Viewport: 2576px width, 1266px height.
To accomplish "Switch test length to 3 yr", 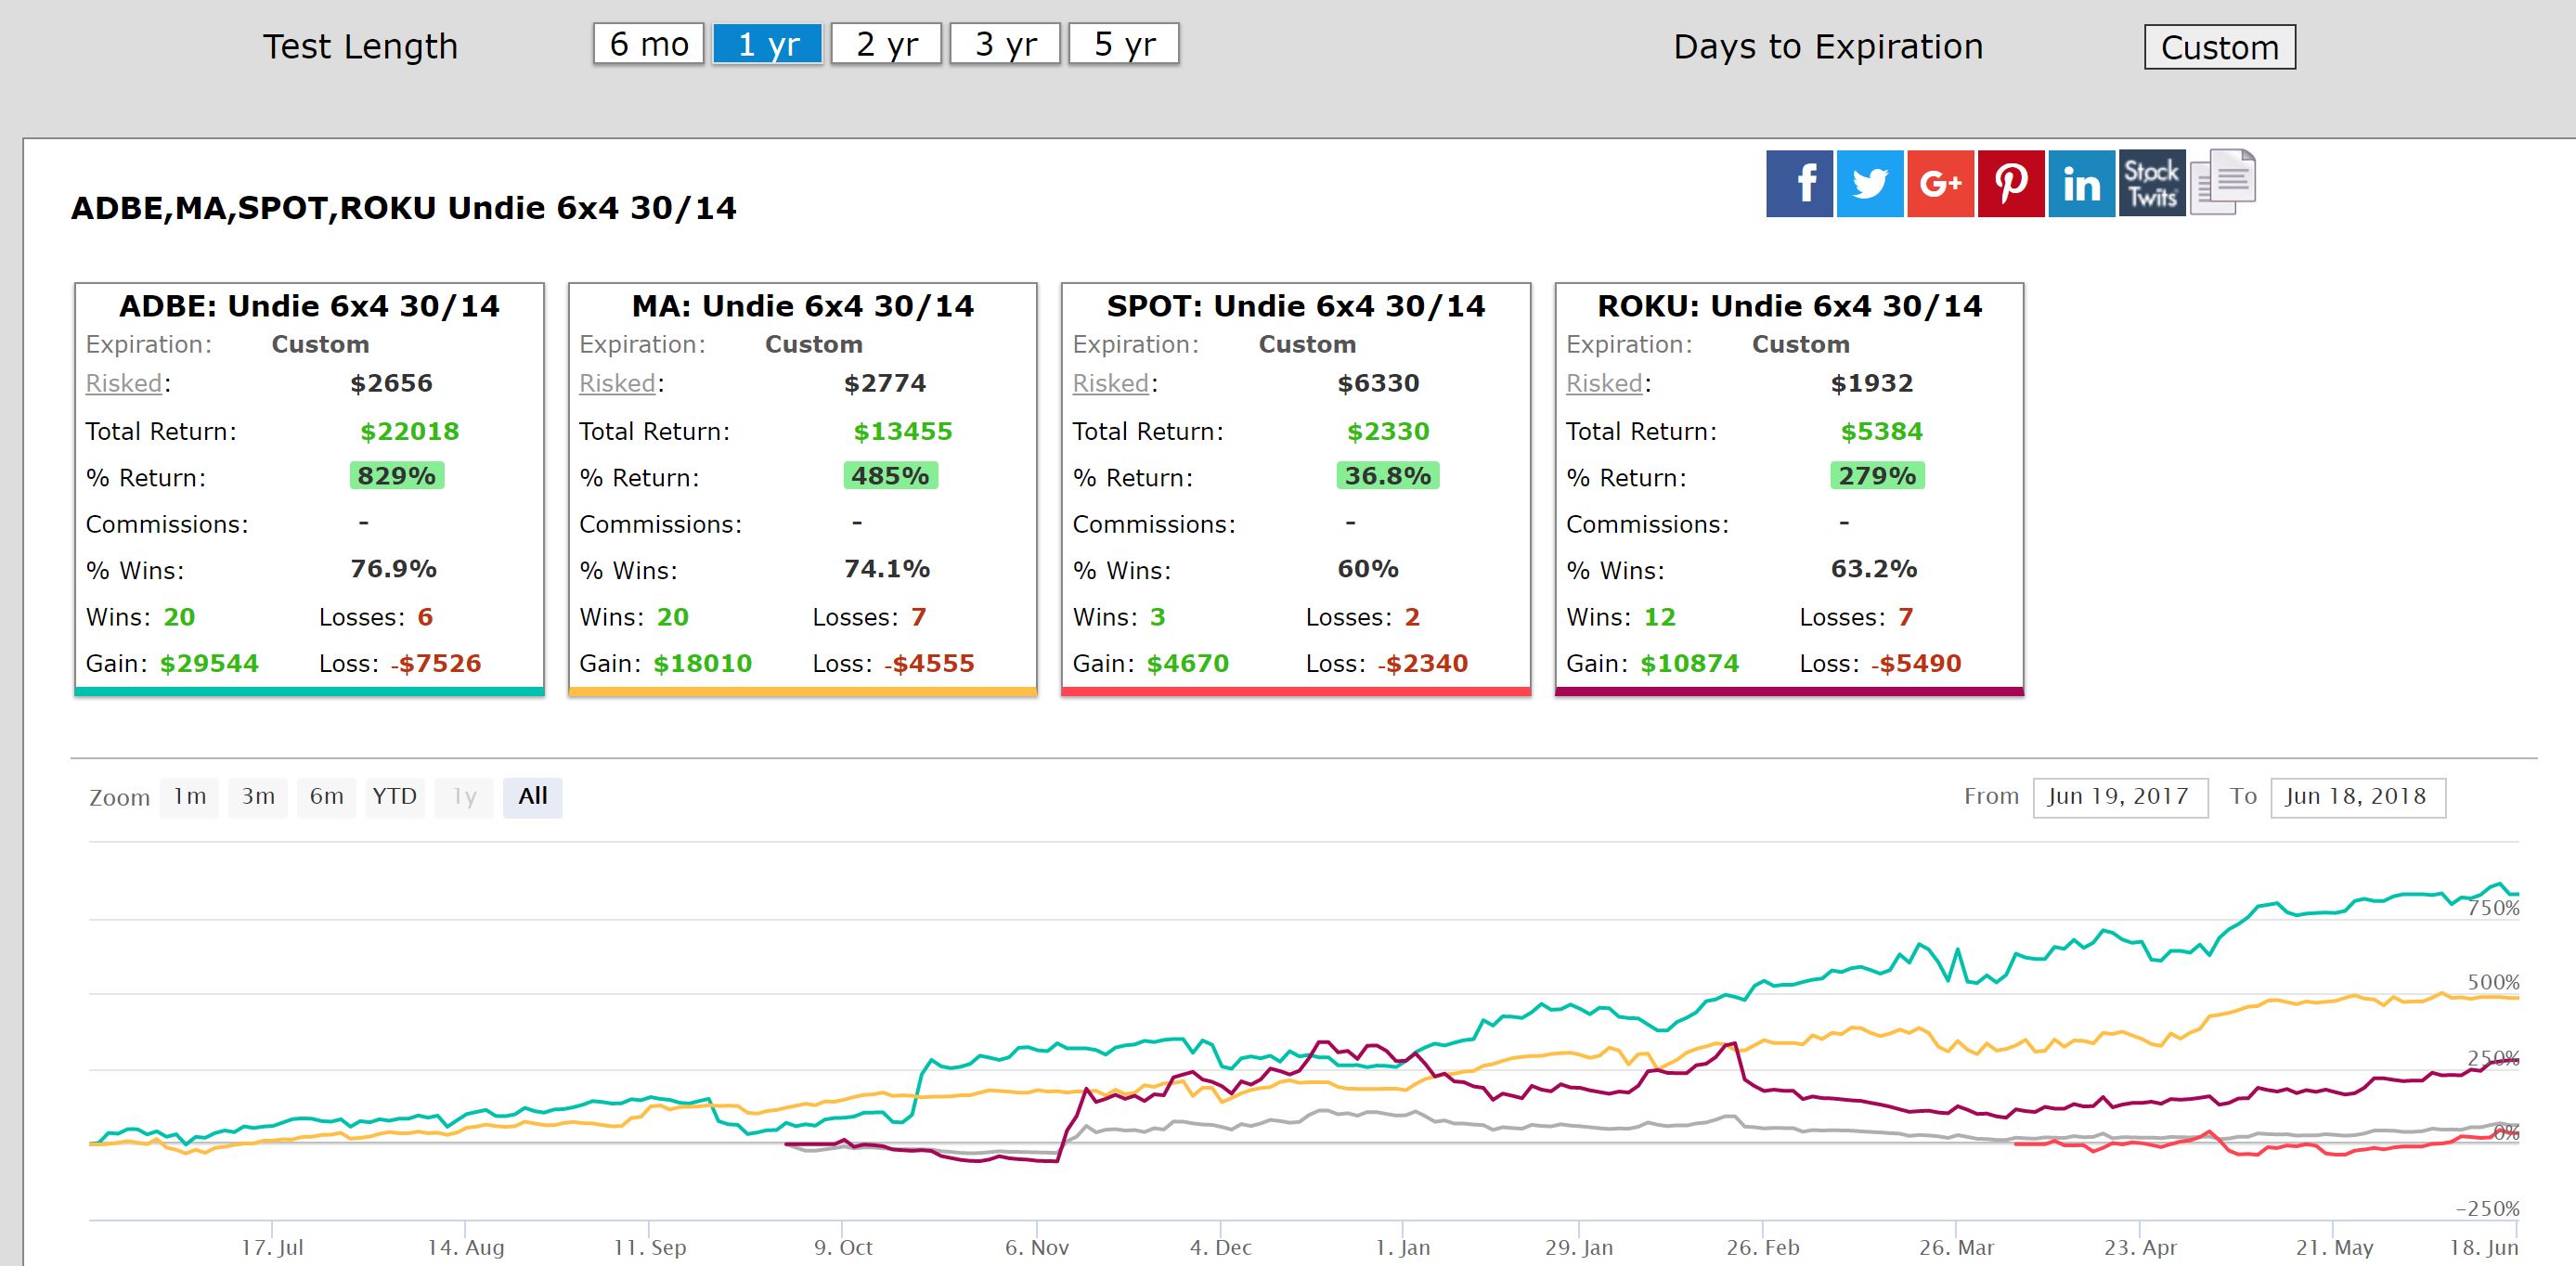I will click(1005, 44).
